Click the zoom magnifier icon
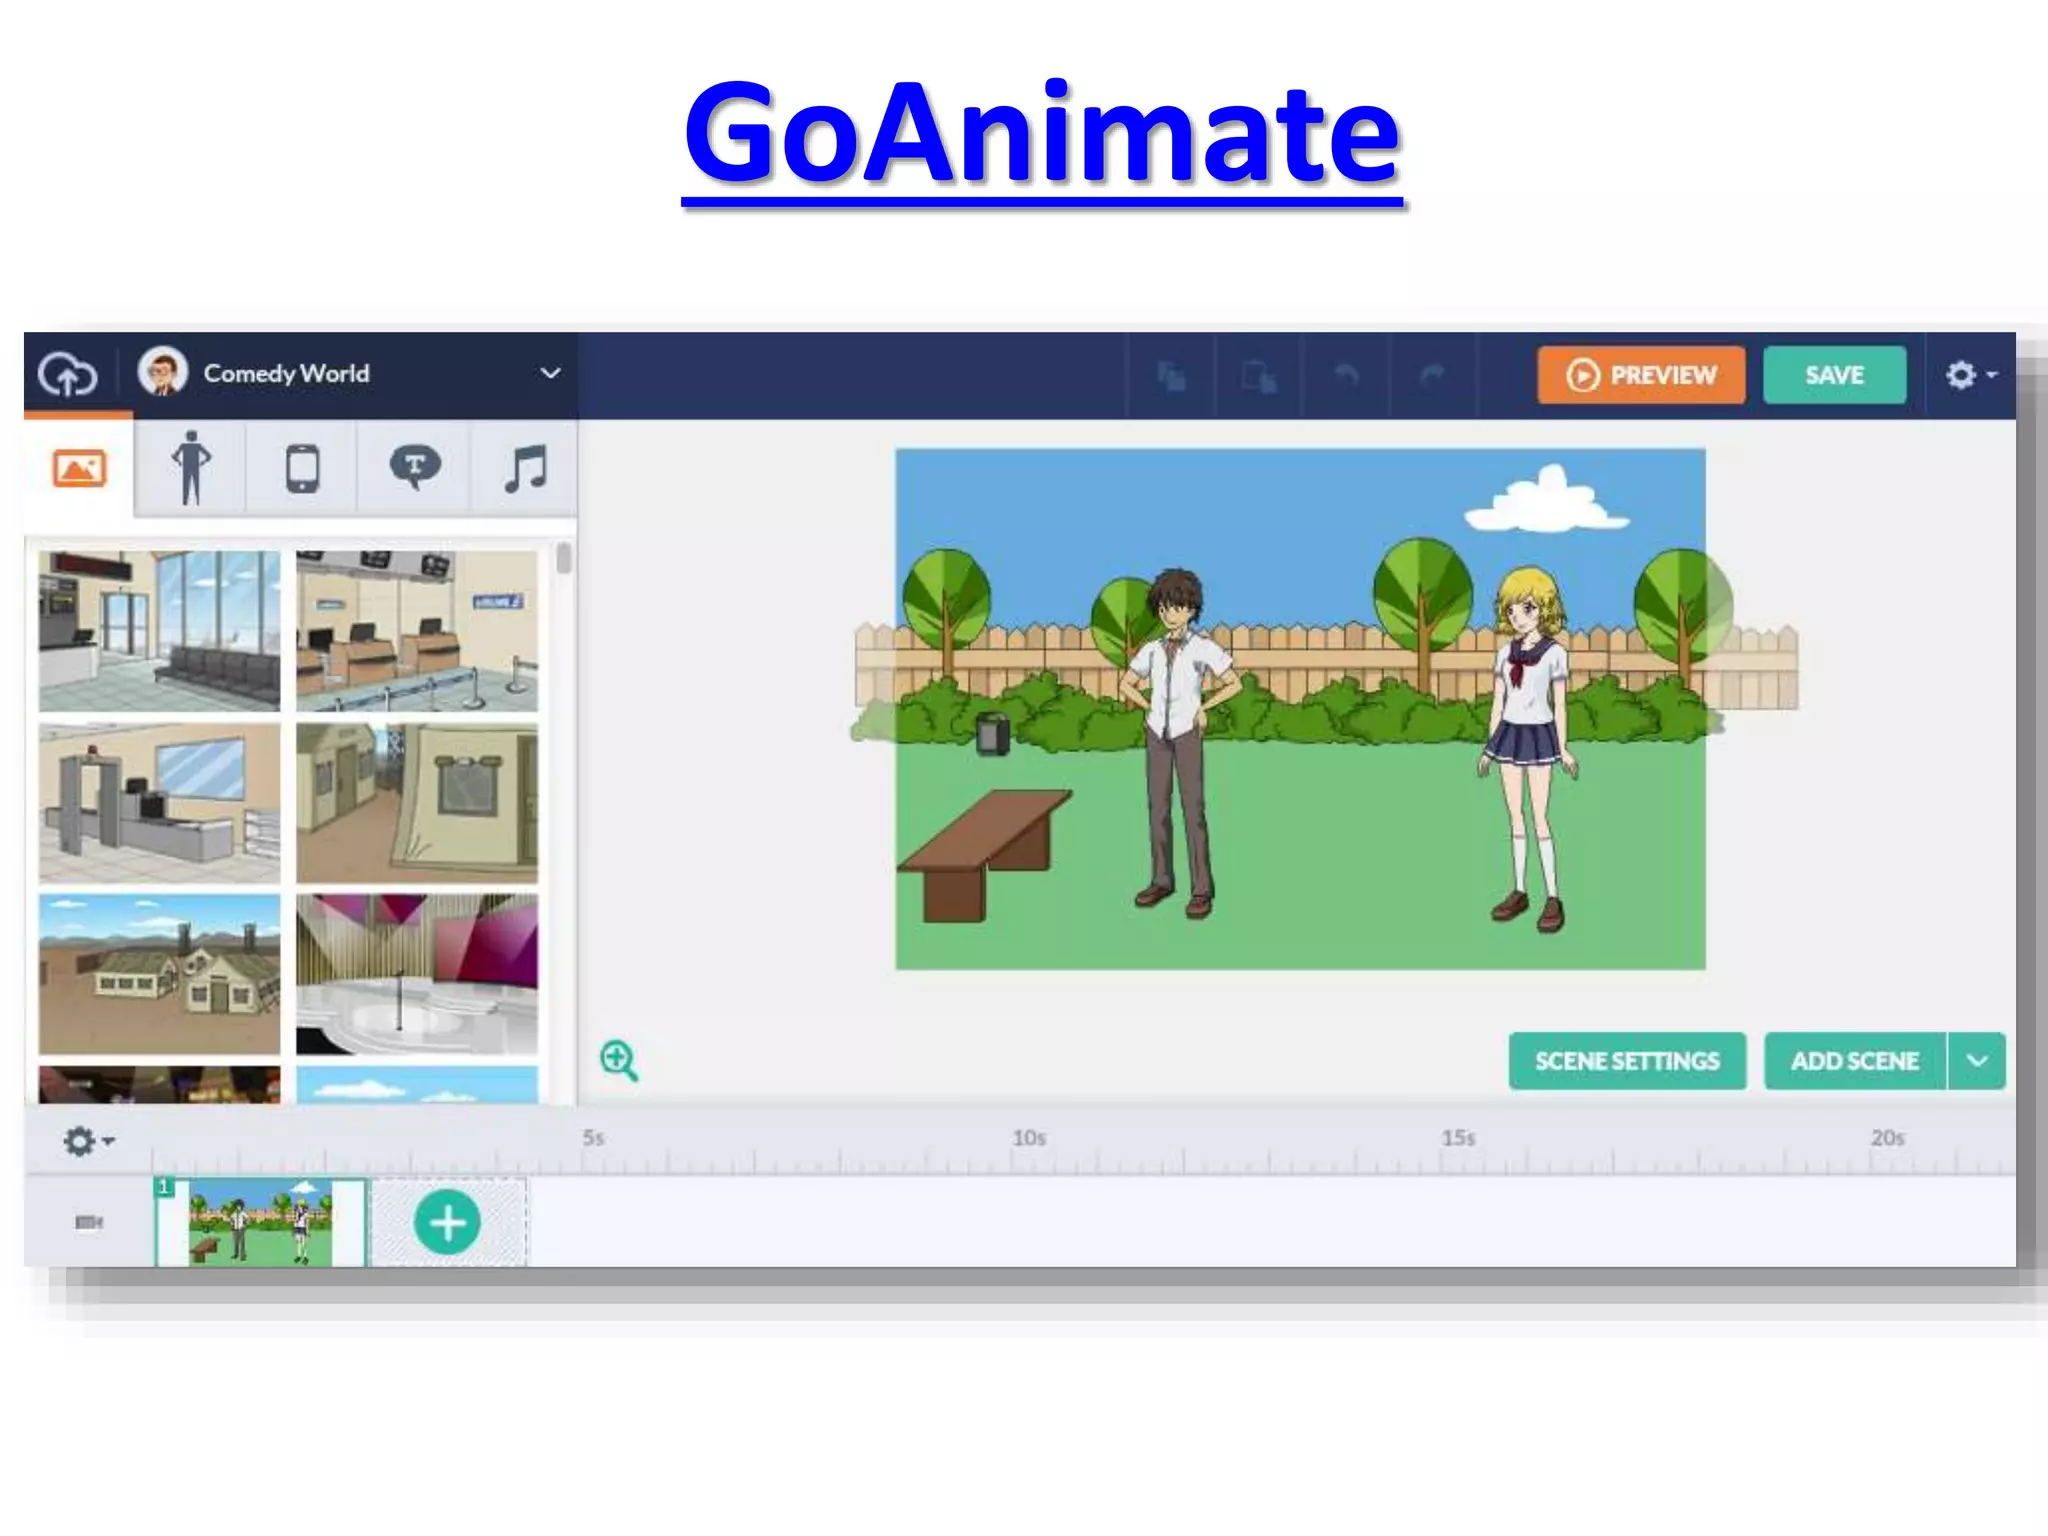The height and width of the screenshot is (1536, 2048). [x=619, y=1060]
